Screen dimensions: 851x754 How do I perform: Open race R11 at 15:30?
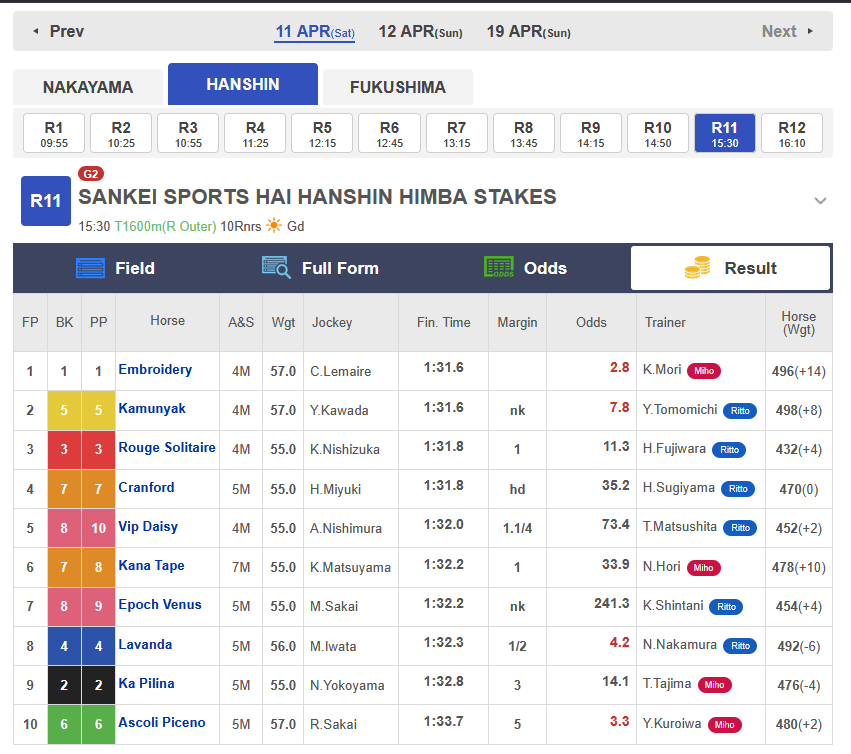[x=725, y=134]
